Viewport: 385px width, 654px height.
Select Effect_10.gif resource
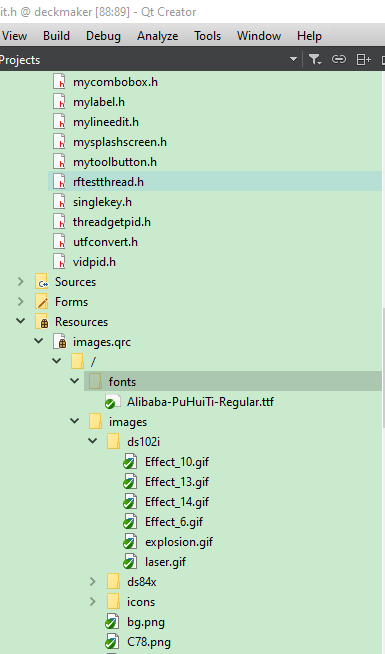point(177,462)
